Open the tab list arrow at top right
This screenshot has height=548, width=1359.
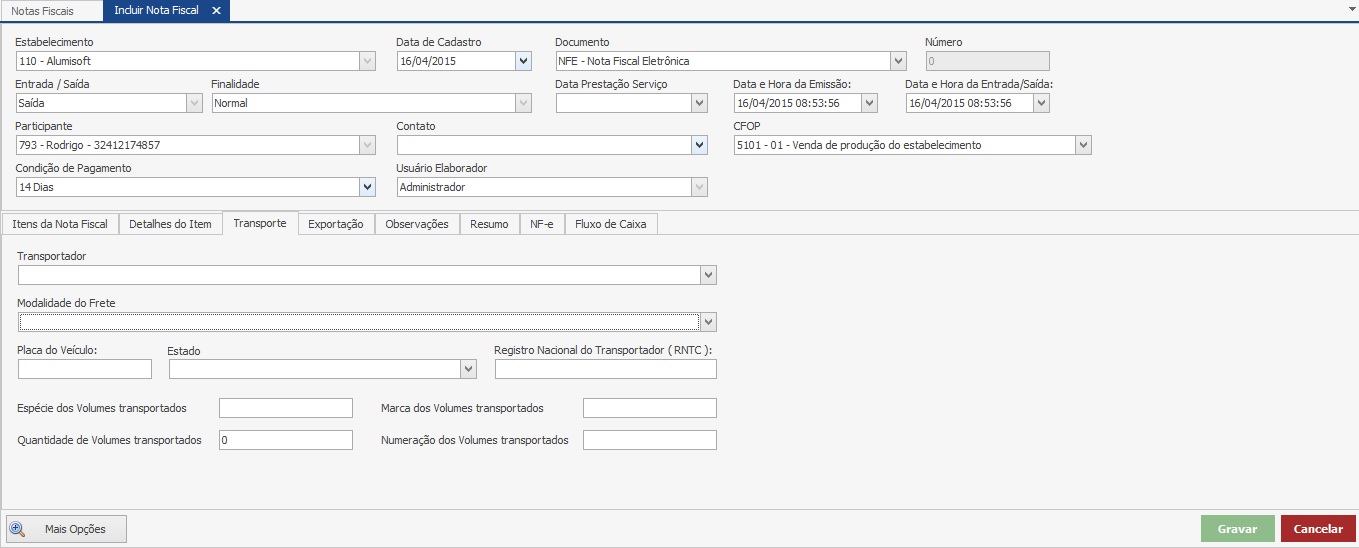pos(1350,7)
